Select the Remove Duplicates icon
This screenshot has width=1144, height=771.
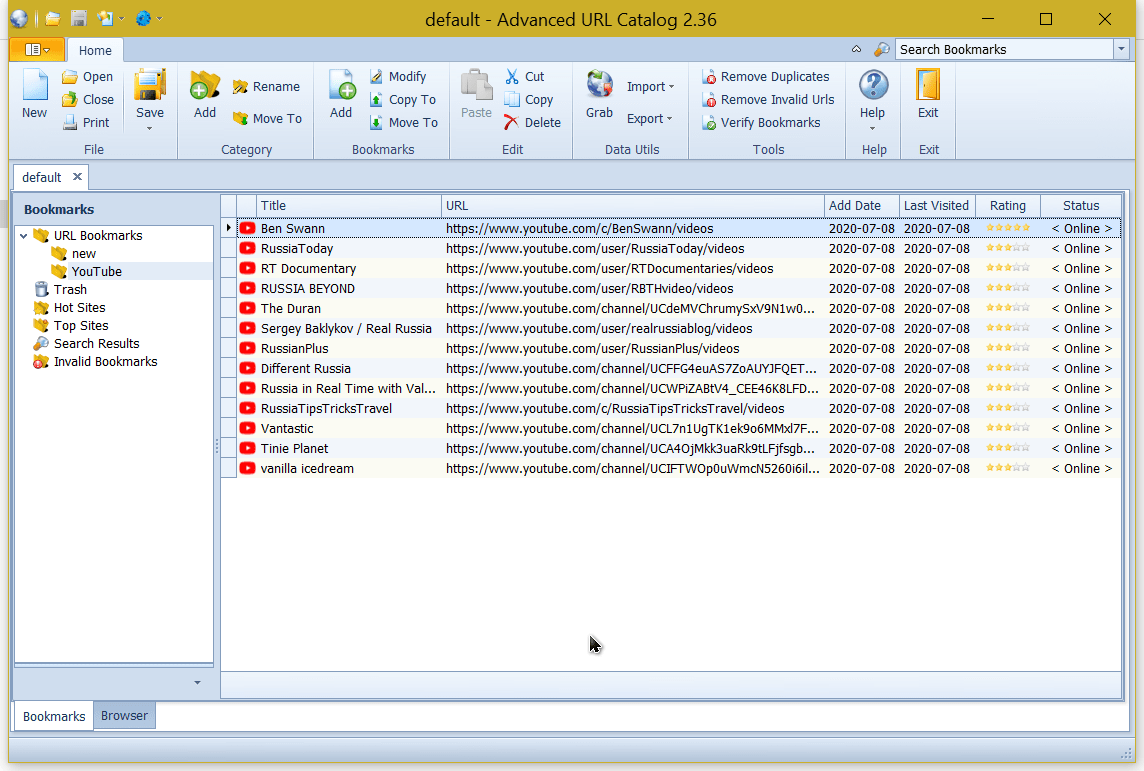point(711,76)
